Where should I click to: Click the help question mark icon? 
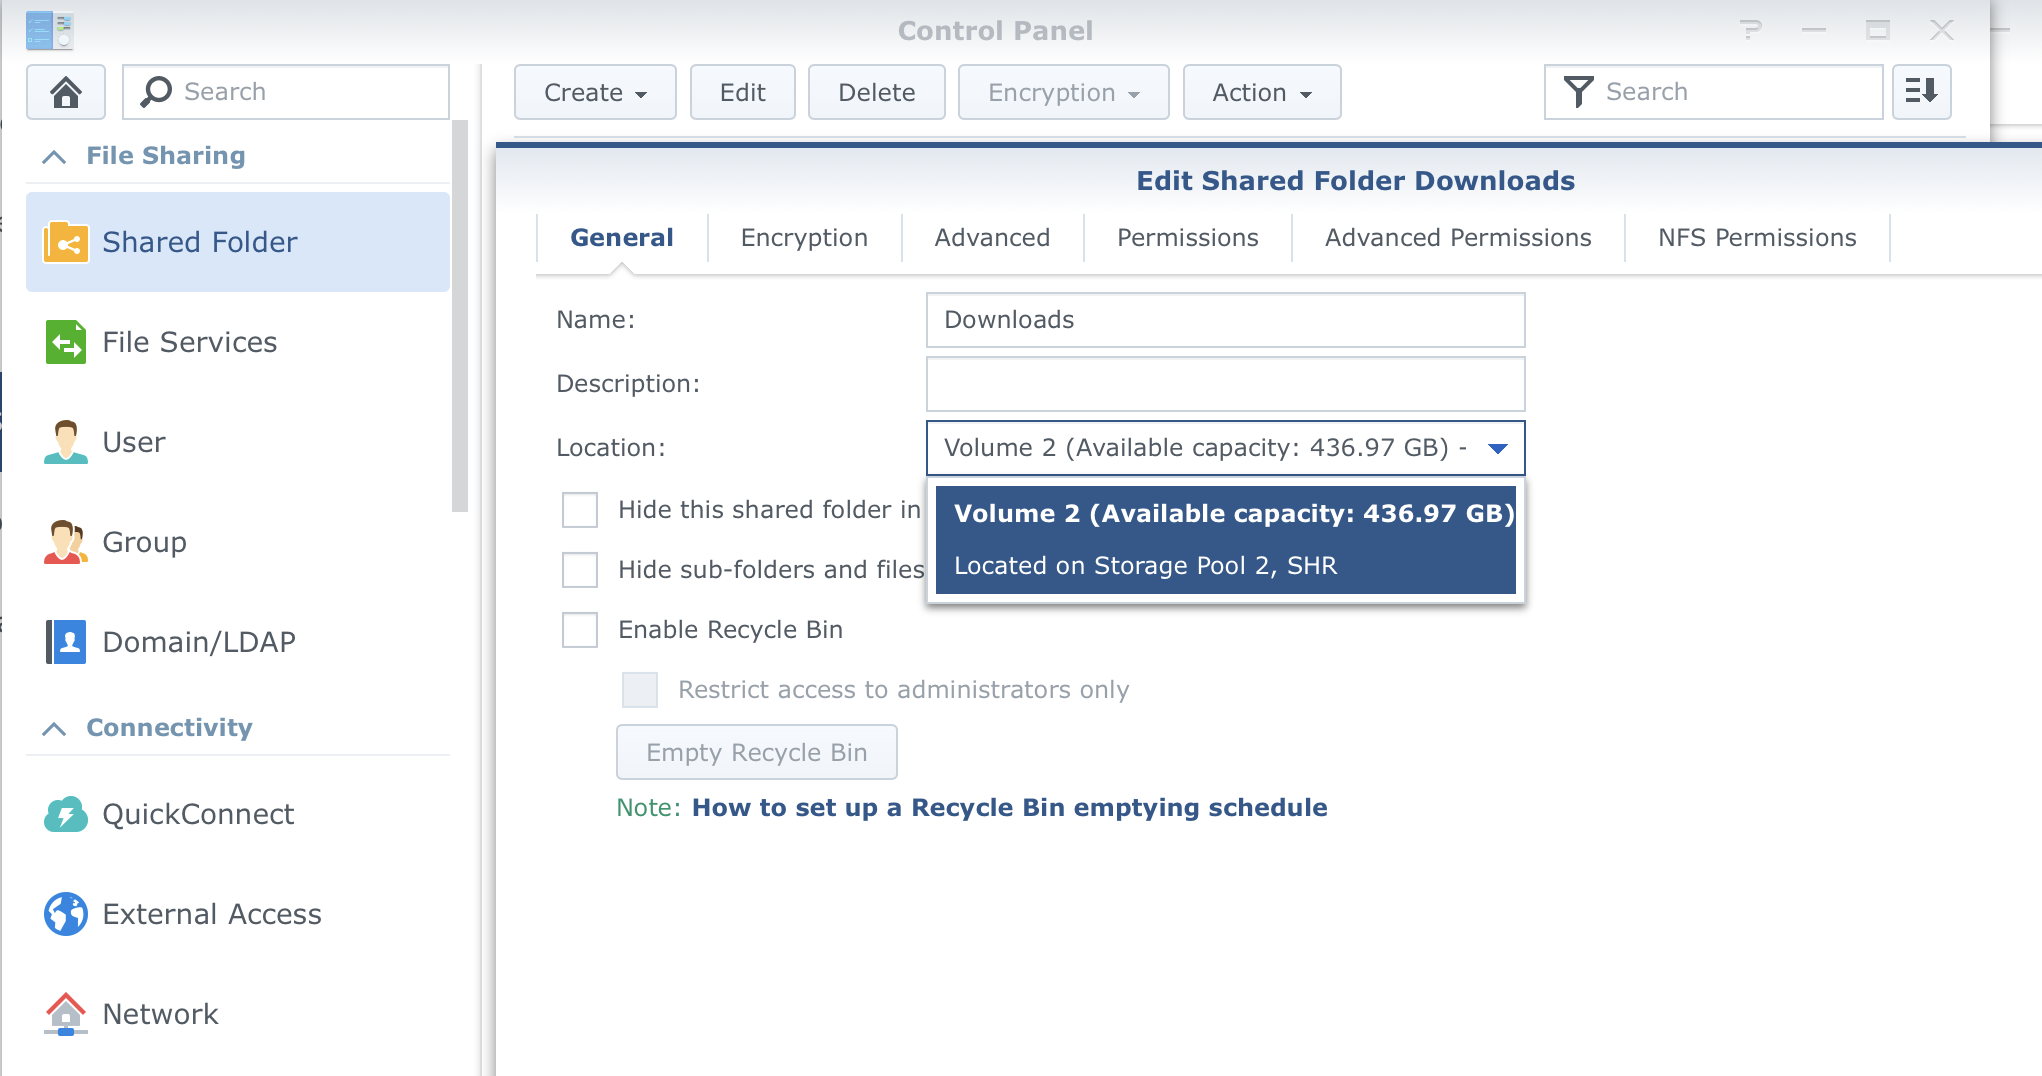point(1750,30)
